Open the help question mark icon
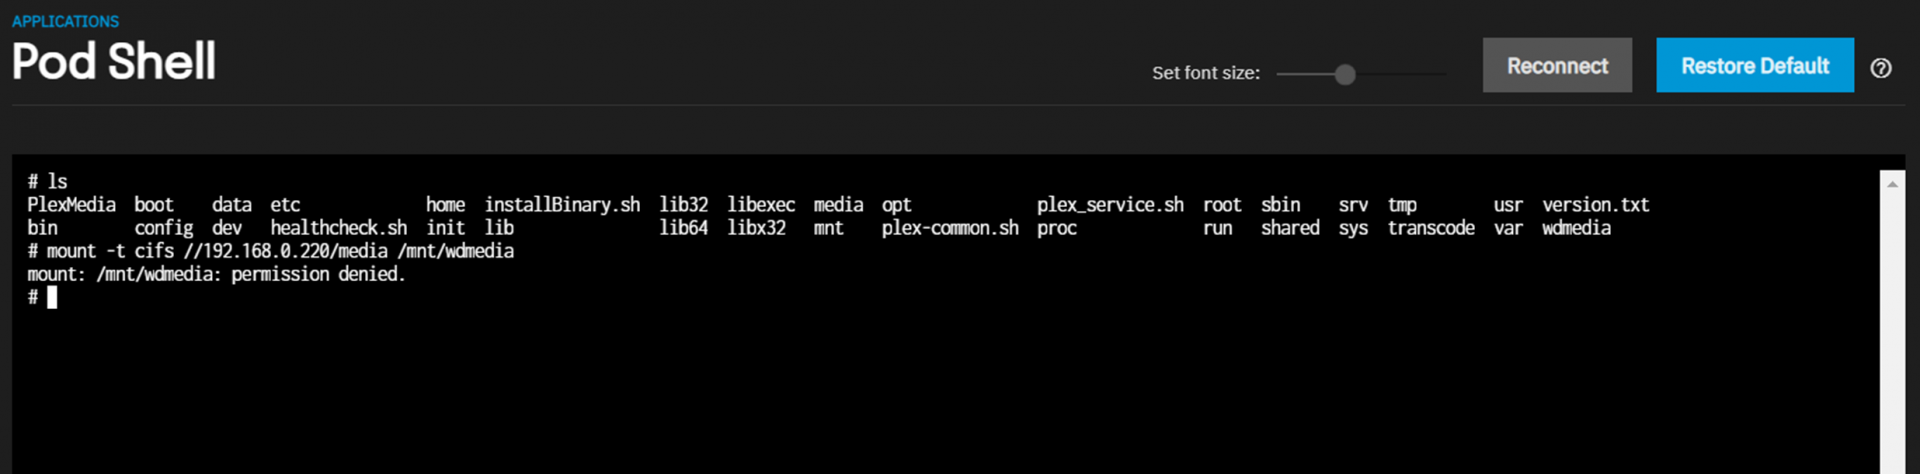The height and width of the screenshot is (474, 1920). tap(1880, 68)
